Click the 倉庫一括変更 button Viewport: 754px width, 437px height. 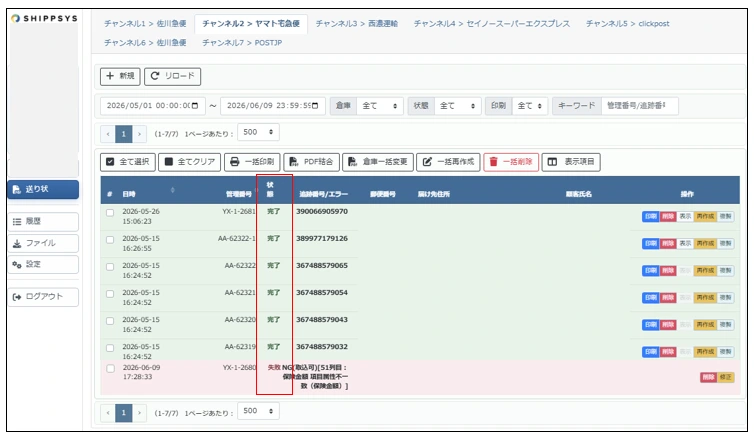click(x=378, y=162)
